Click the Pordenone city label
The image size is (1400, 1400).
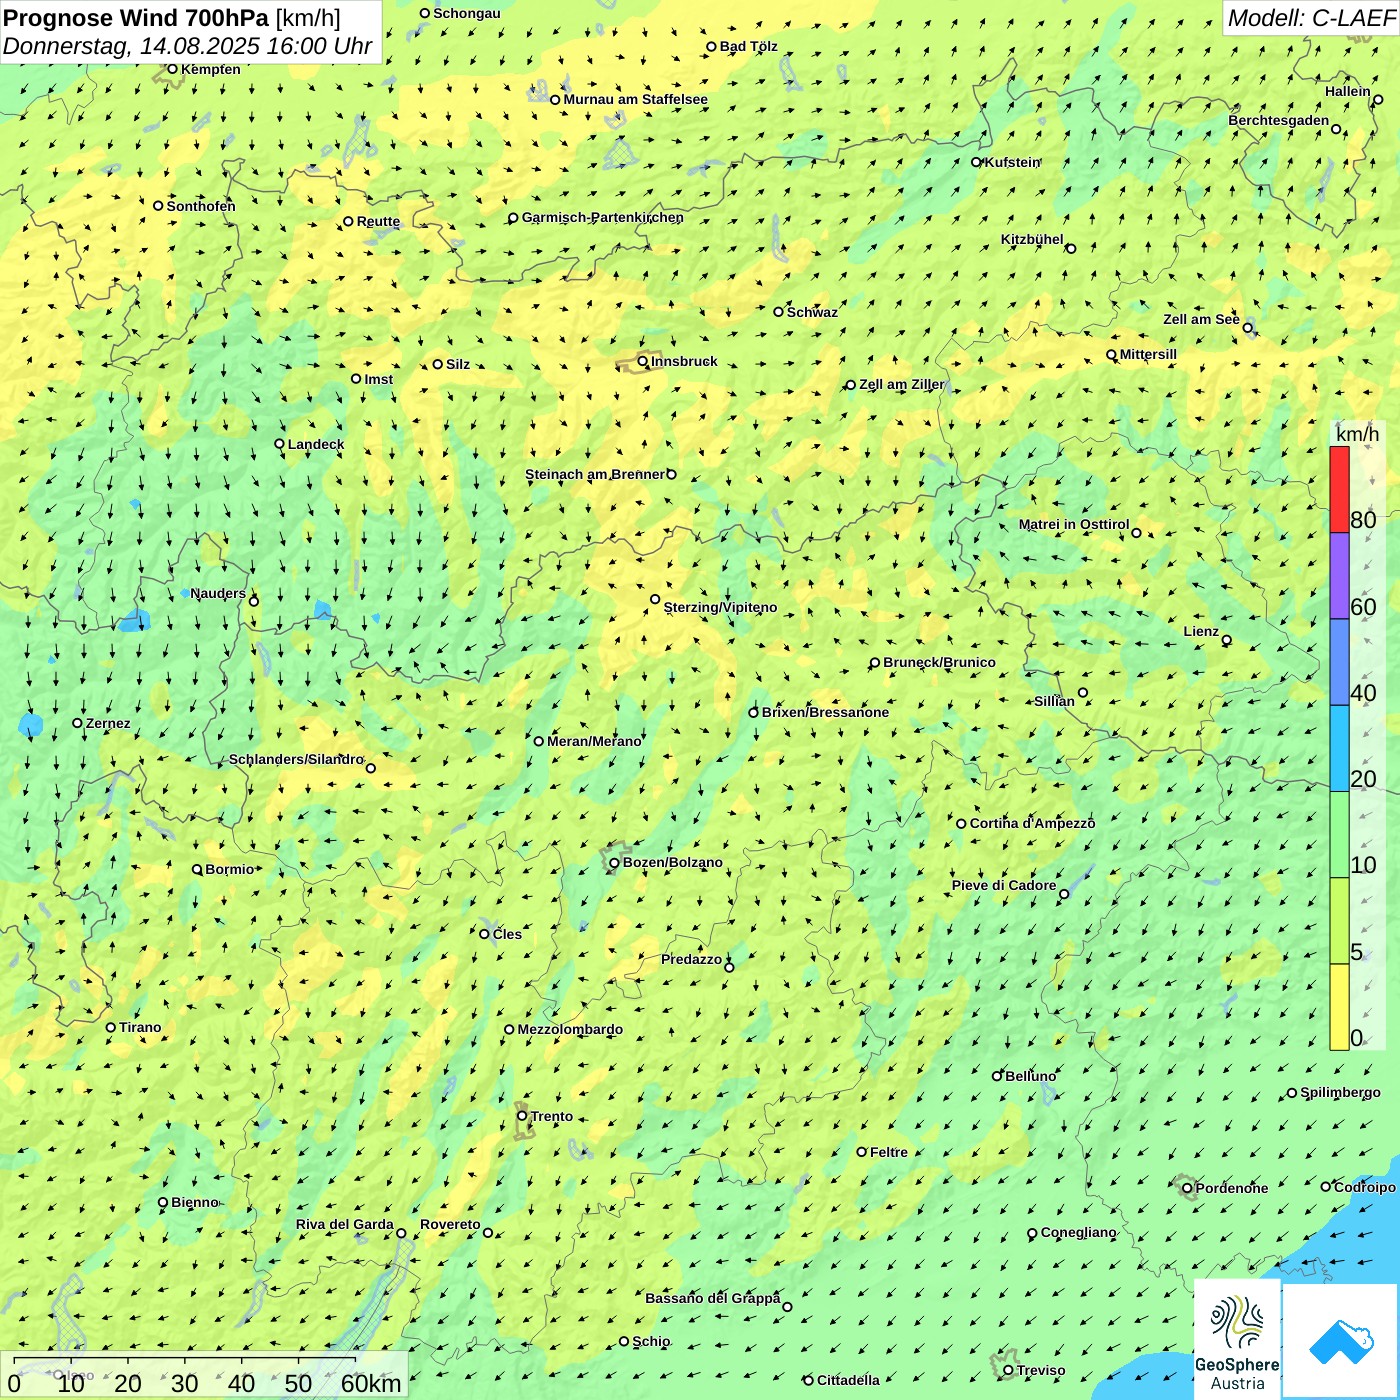coord(1232,1188)
